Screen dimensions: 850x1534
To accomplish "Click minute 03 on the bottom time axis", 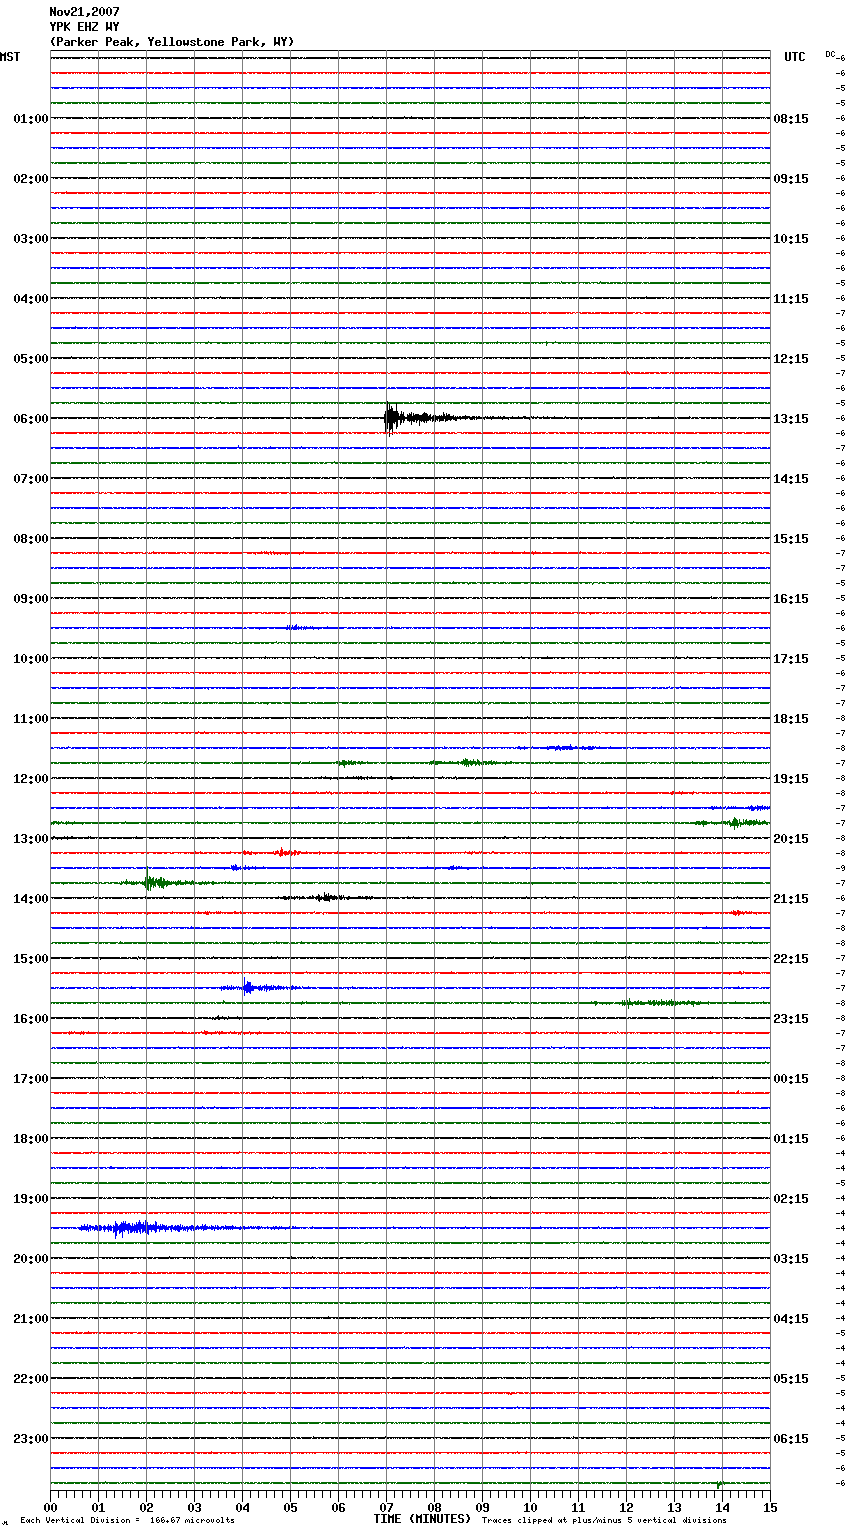I will pos(194,1507).
